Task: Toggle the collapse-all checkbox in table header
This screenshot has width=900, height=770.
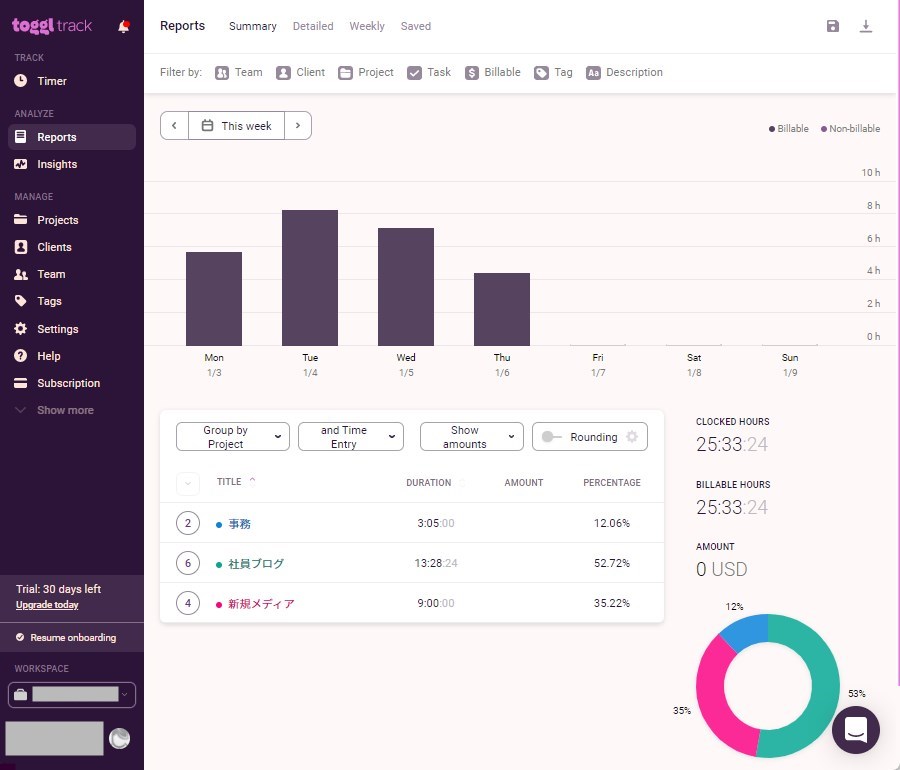Action: 188,483
